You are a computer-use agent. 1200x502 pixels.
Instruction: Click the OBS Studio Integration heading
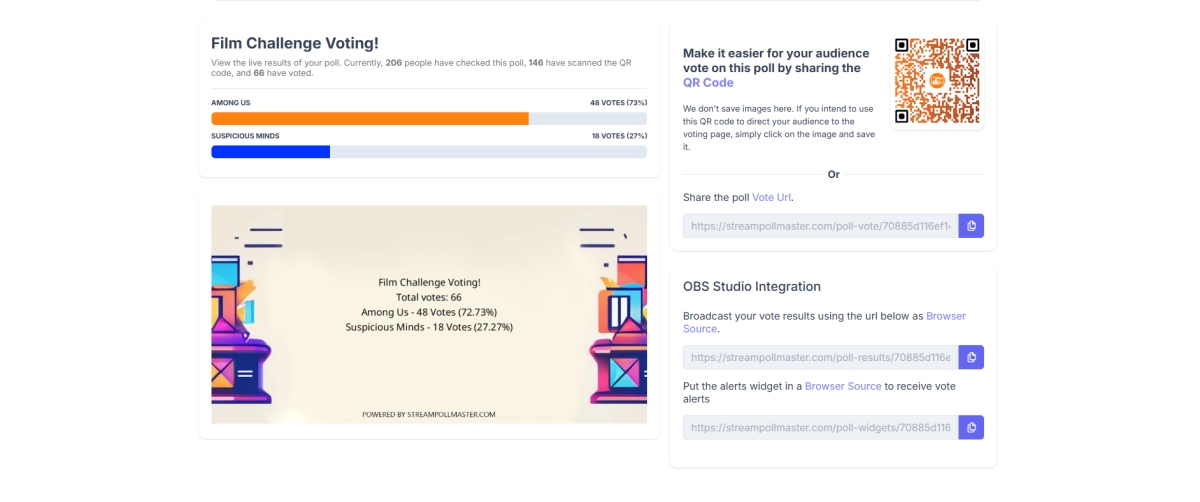coord(751,287)
